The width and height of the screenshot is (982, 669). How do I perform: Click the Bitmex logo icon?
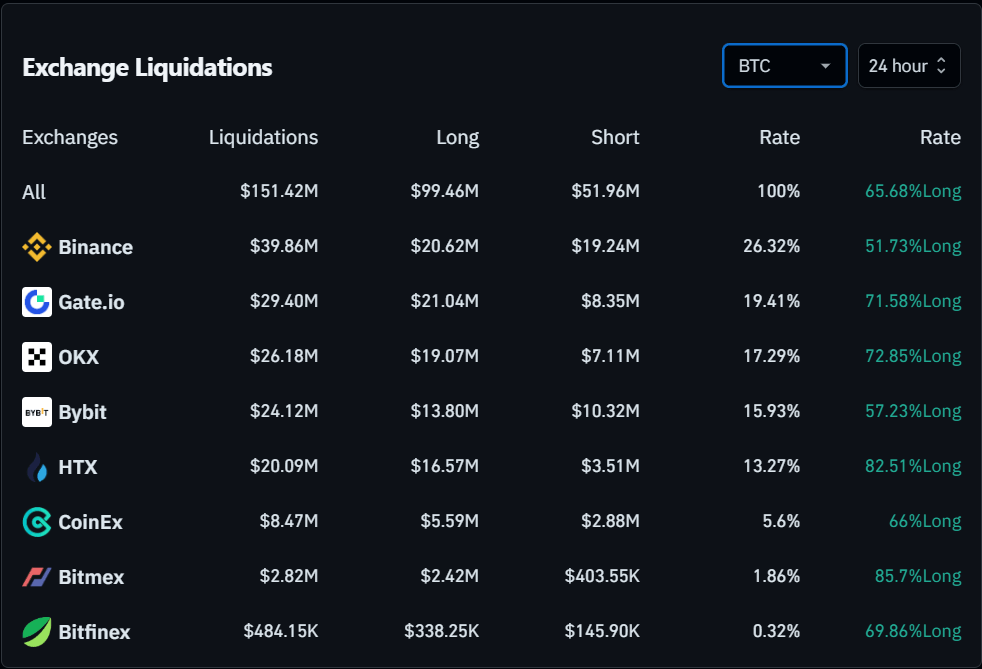[x=37, y=577]
